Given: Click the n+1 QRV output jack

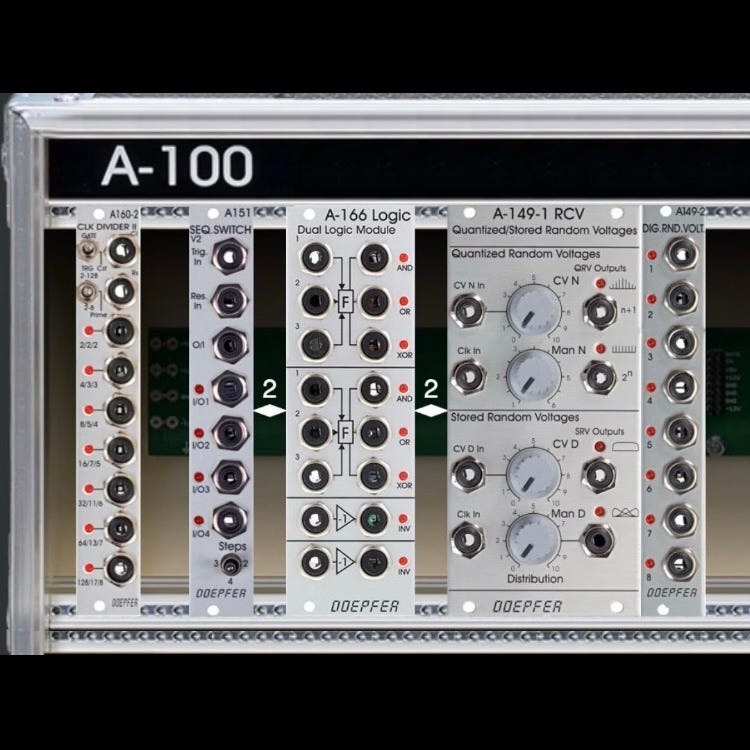Looking at the screenshot, I should pos(600,312).
